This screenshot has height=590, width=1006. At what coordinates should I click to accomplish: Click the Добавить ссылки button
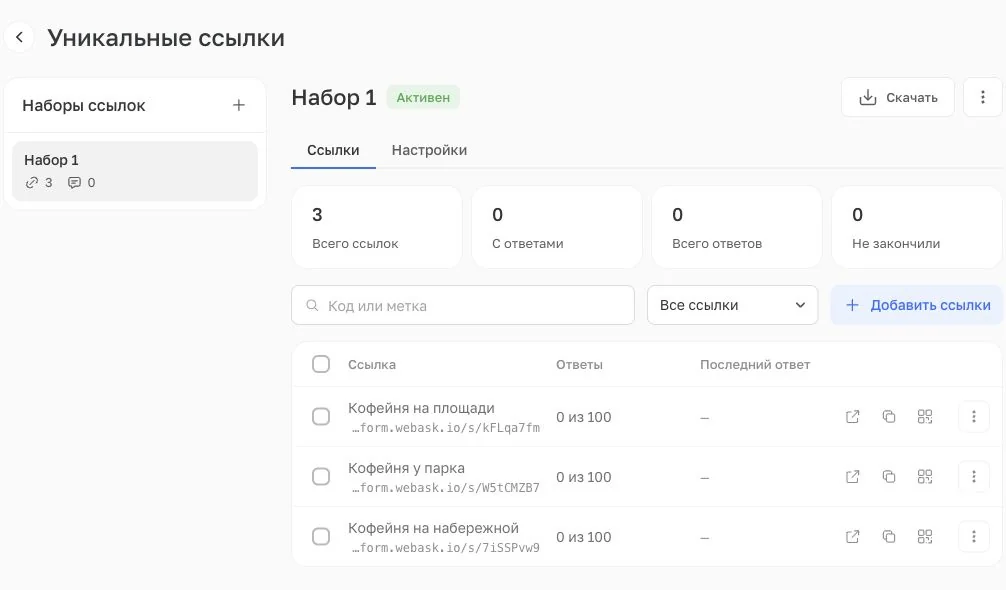pyautogui.click(x=917, y=305)
